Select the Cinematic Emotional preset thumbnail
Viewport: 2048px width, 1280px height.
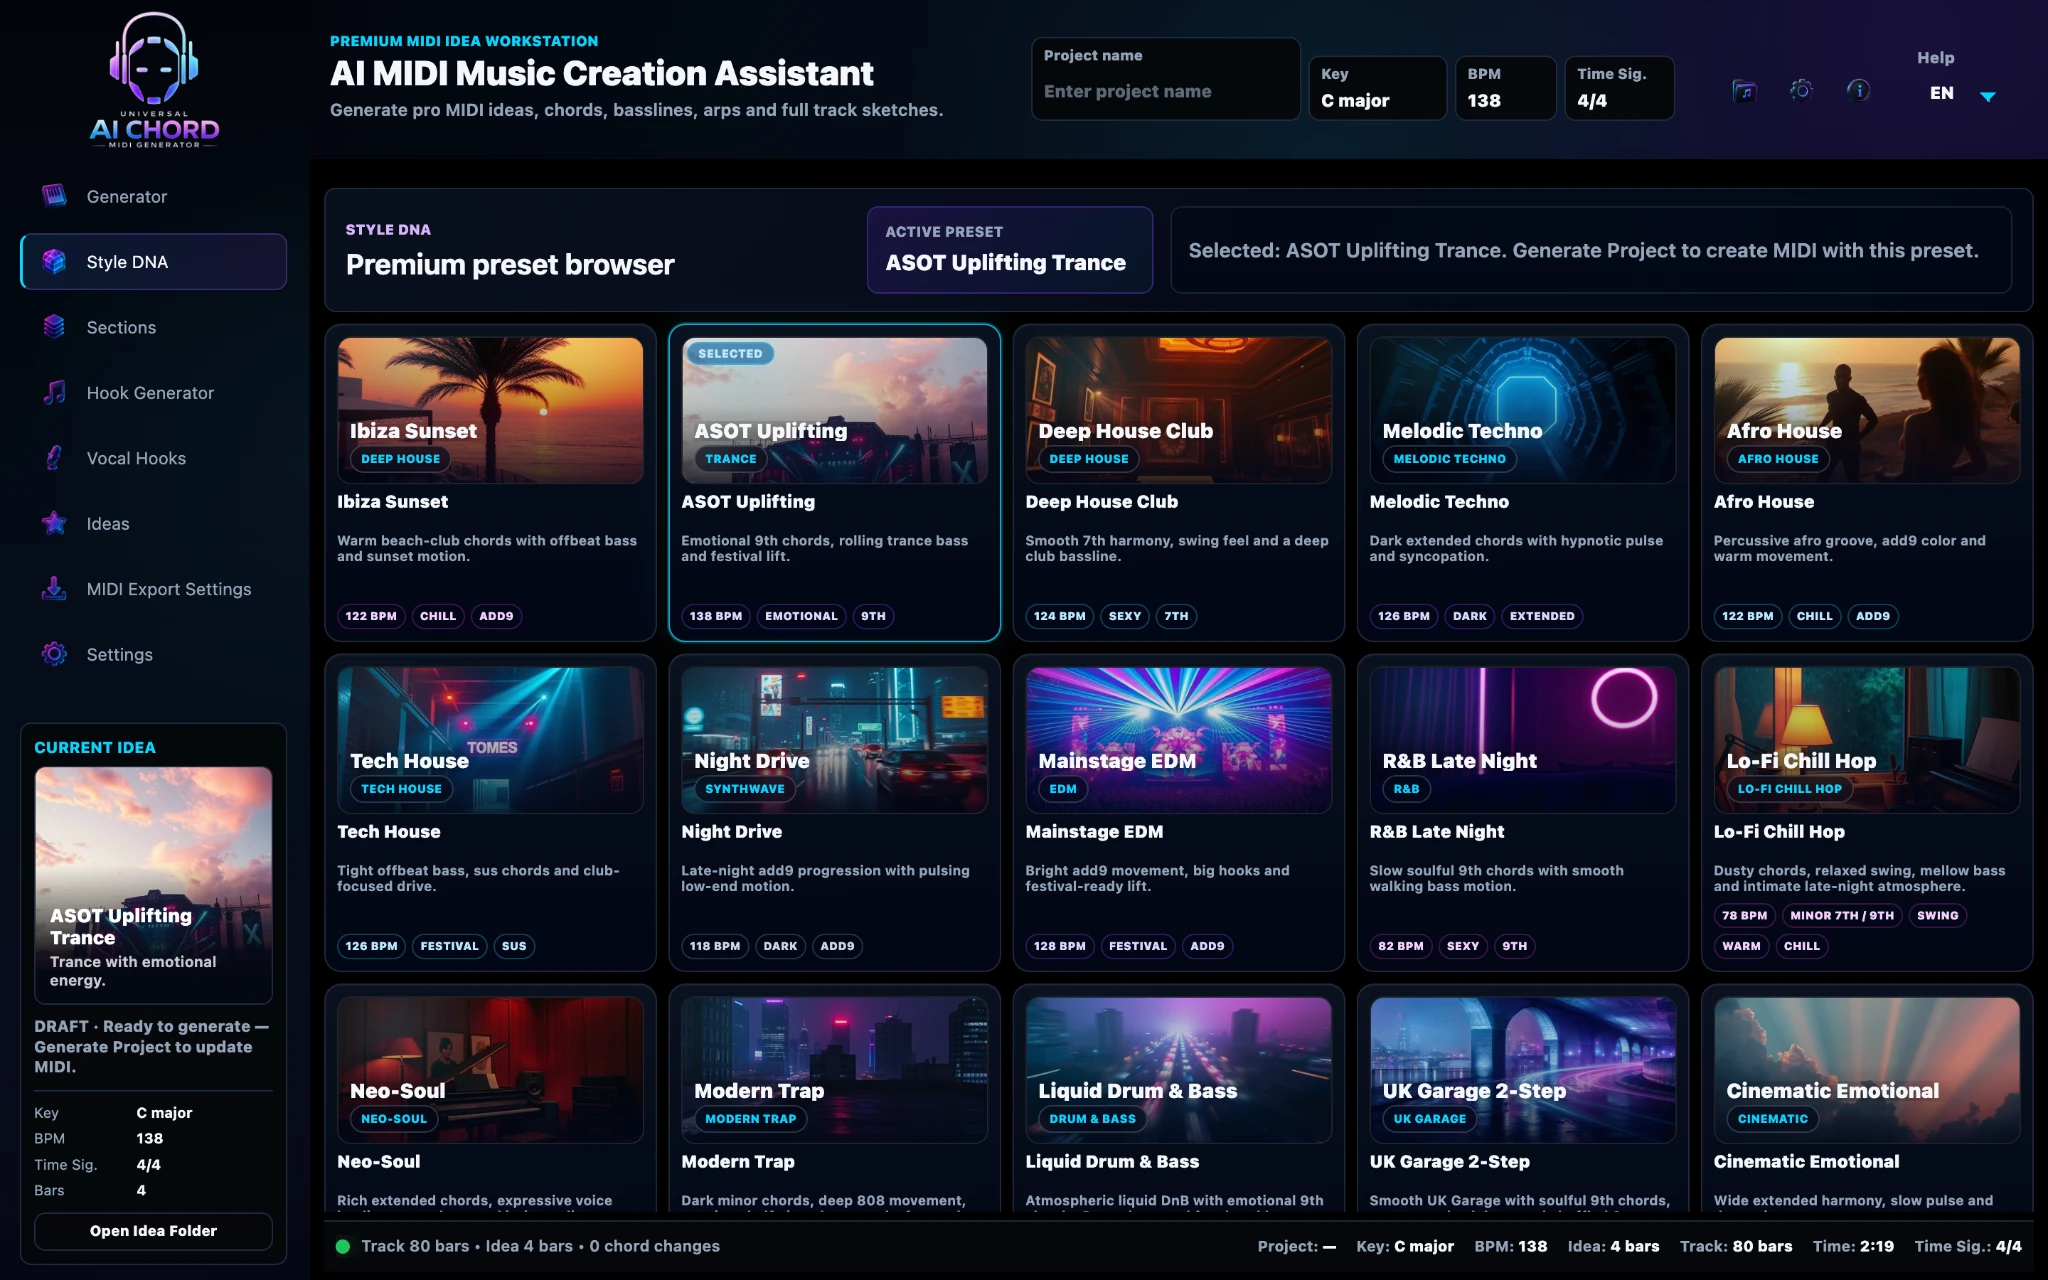pos(1866,1070)
